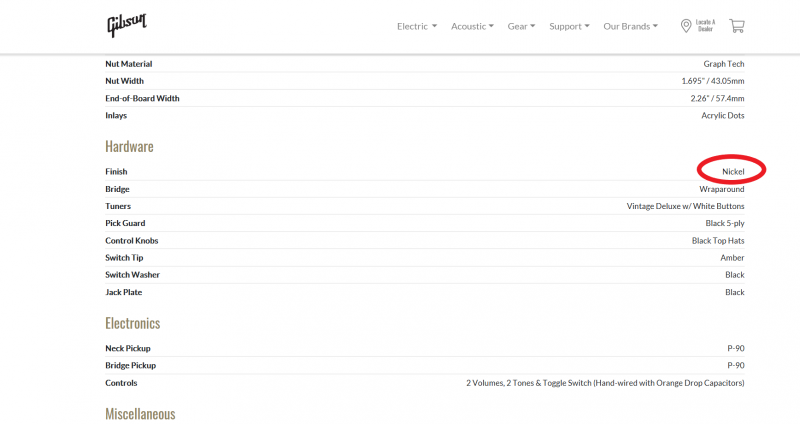
Task: Click the Neck Pickup P-90 value
Action: click(735, 348)
